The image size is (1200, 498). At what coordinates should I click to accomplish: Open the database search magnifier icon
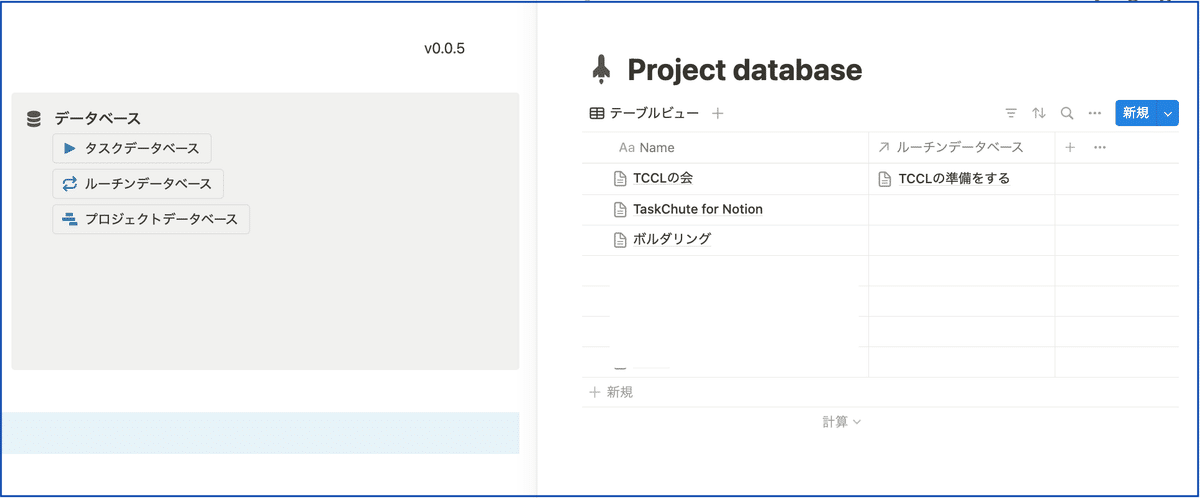1067,114
